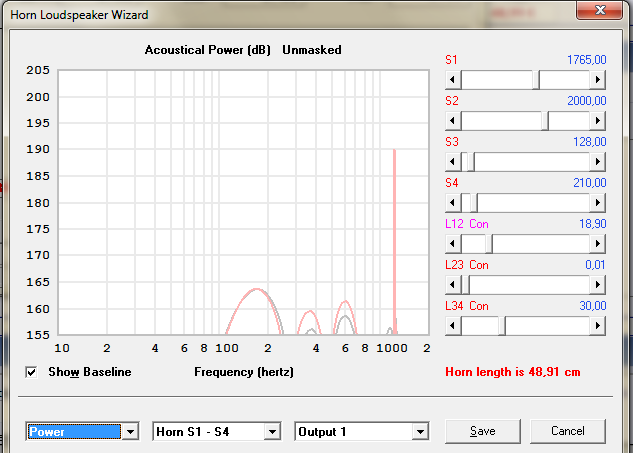Increase S3 with the right arrow
Image resolution: width=633 pixels, height=453 pixels.
click(597, 162)
